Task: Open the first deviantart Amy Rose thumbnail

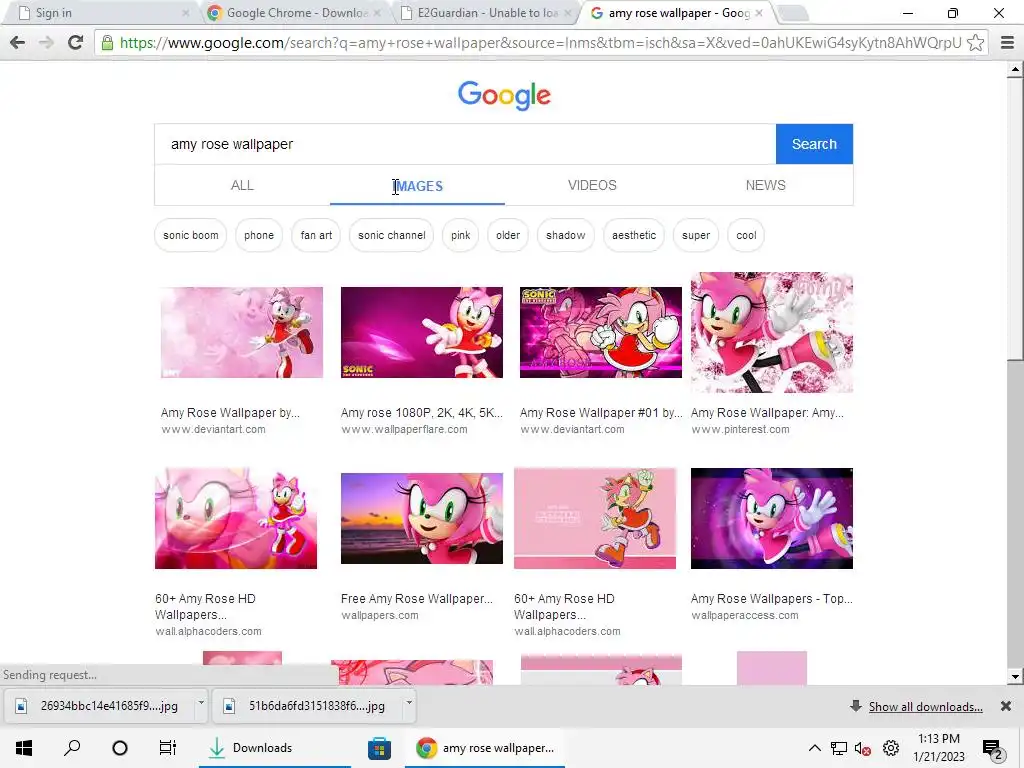Action: [x=242, y=332]
